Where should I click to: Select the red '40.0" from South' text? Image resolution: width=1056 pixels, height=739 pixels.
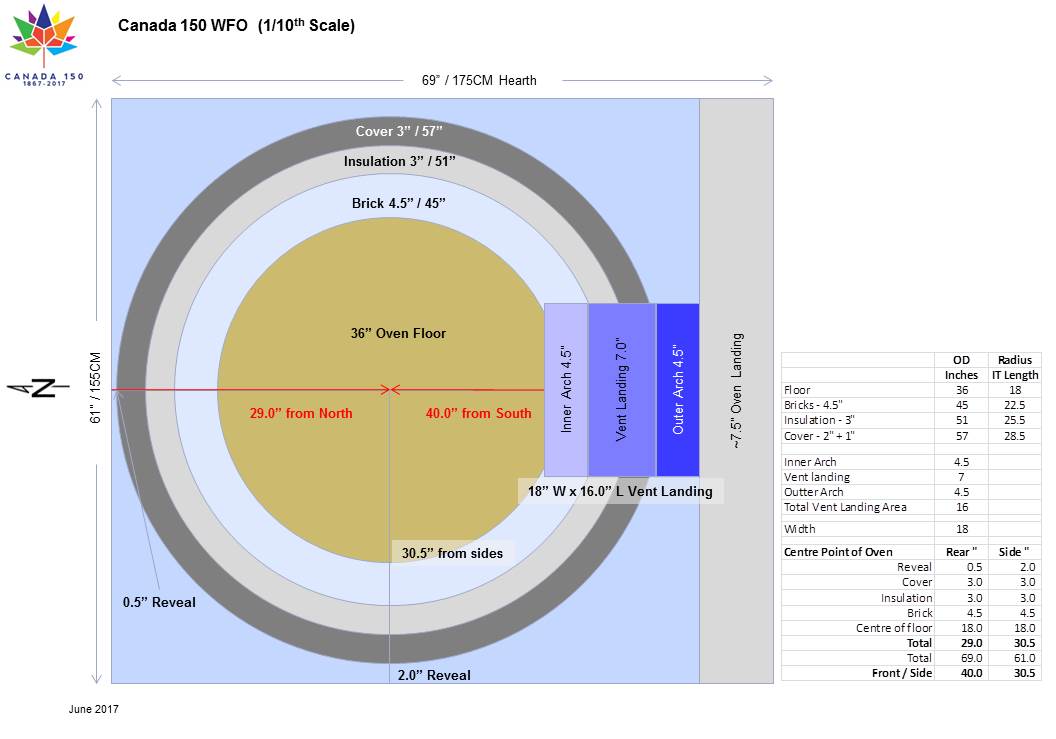point(478,413)
